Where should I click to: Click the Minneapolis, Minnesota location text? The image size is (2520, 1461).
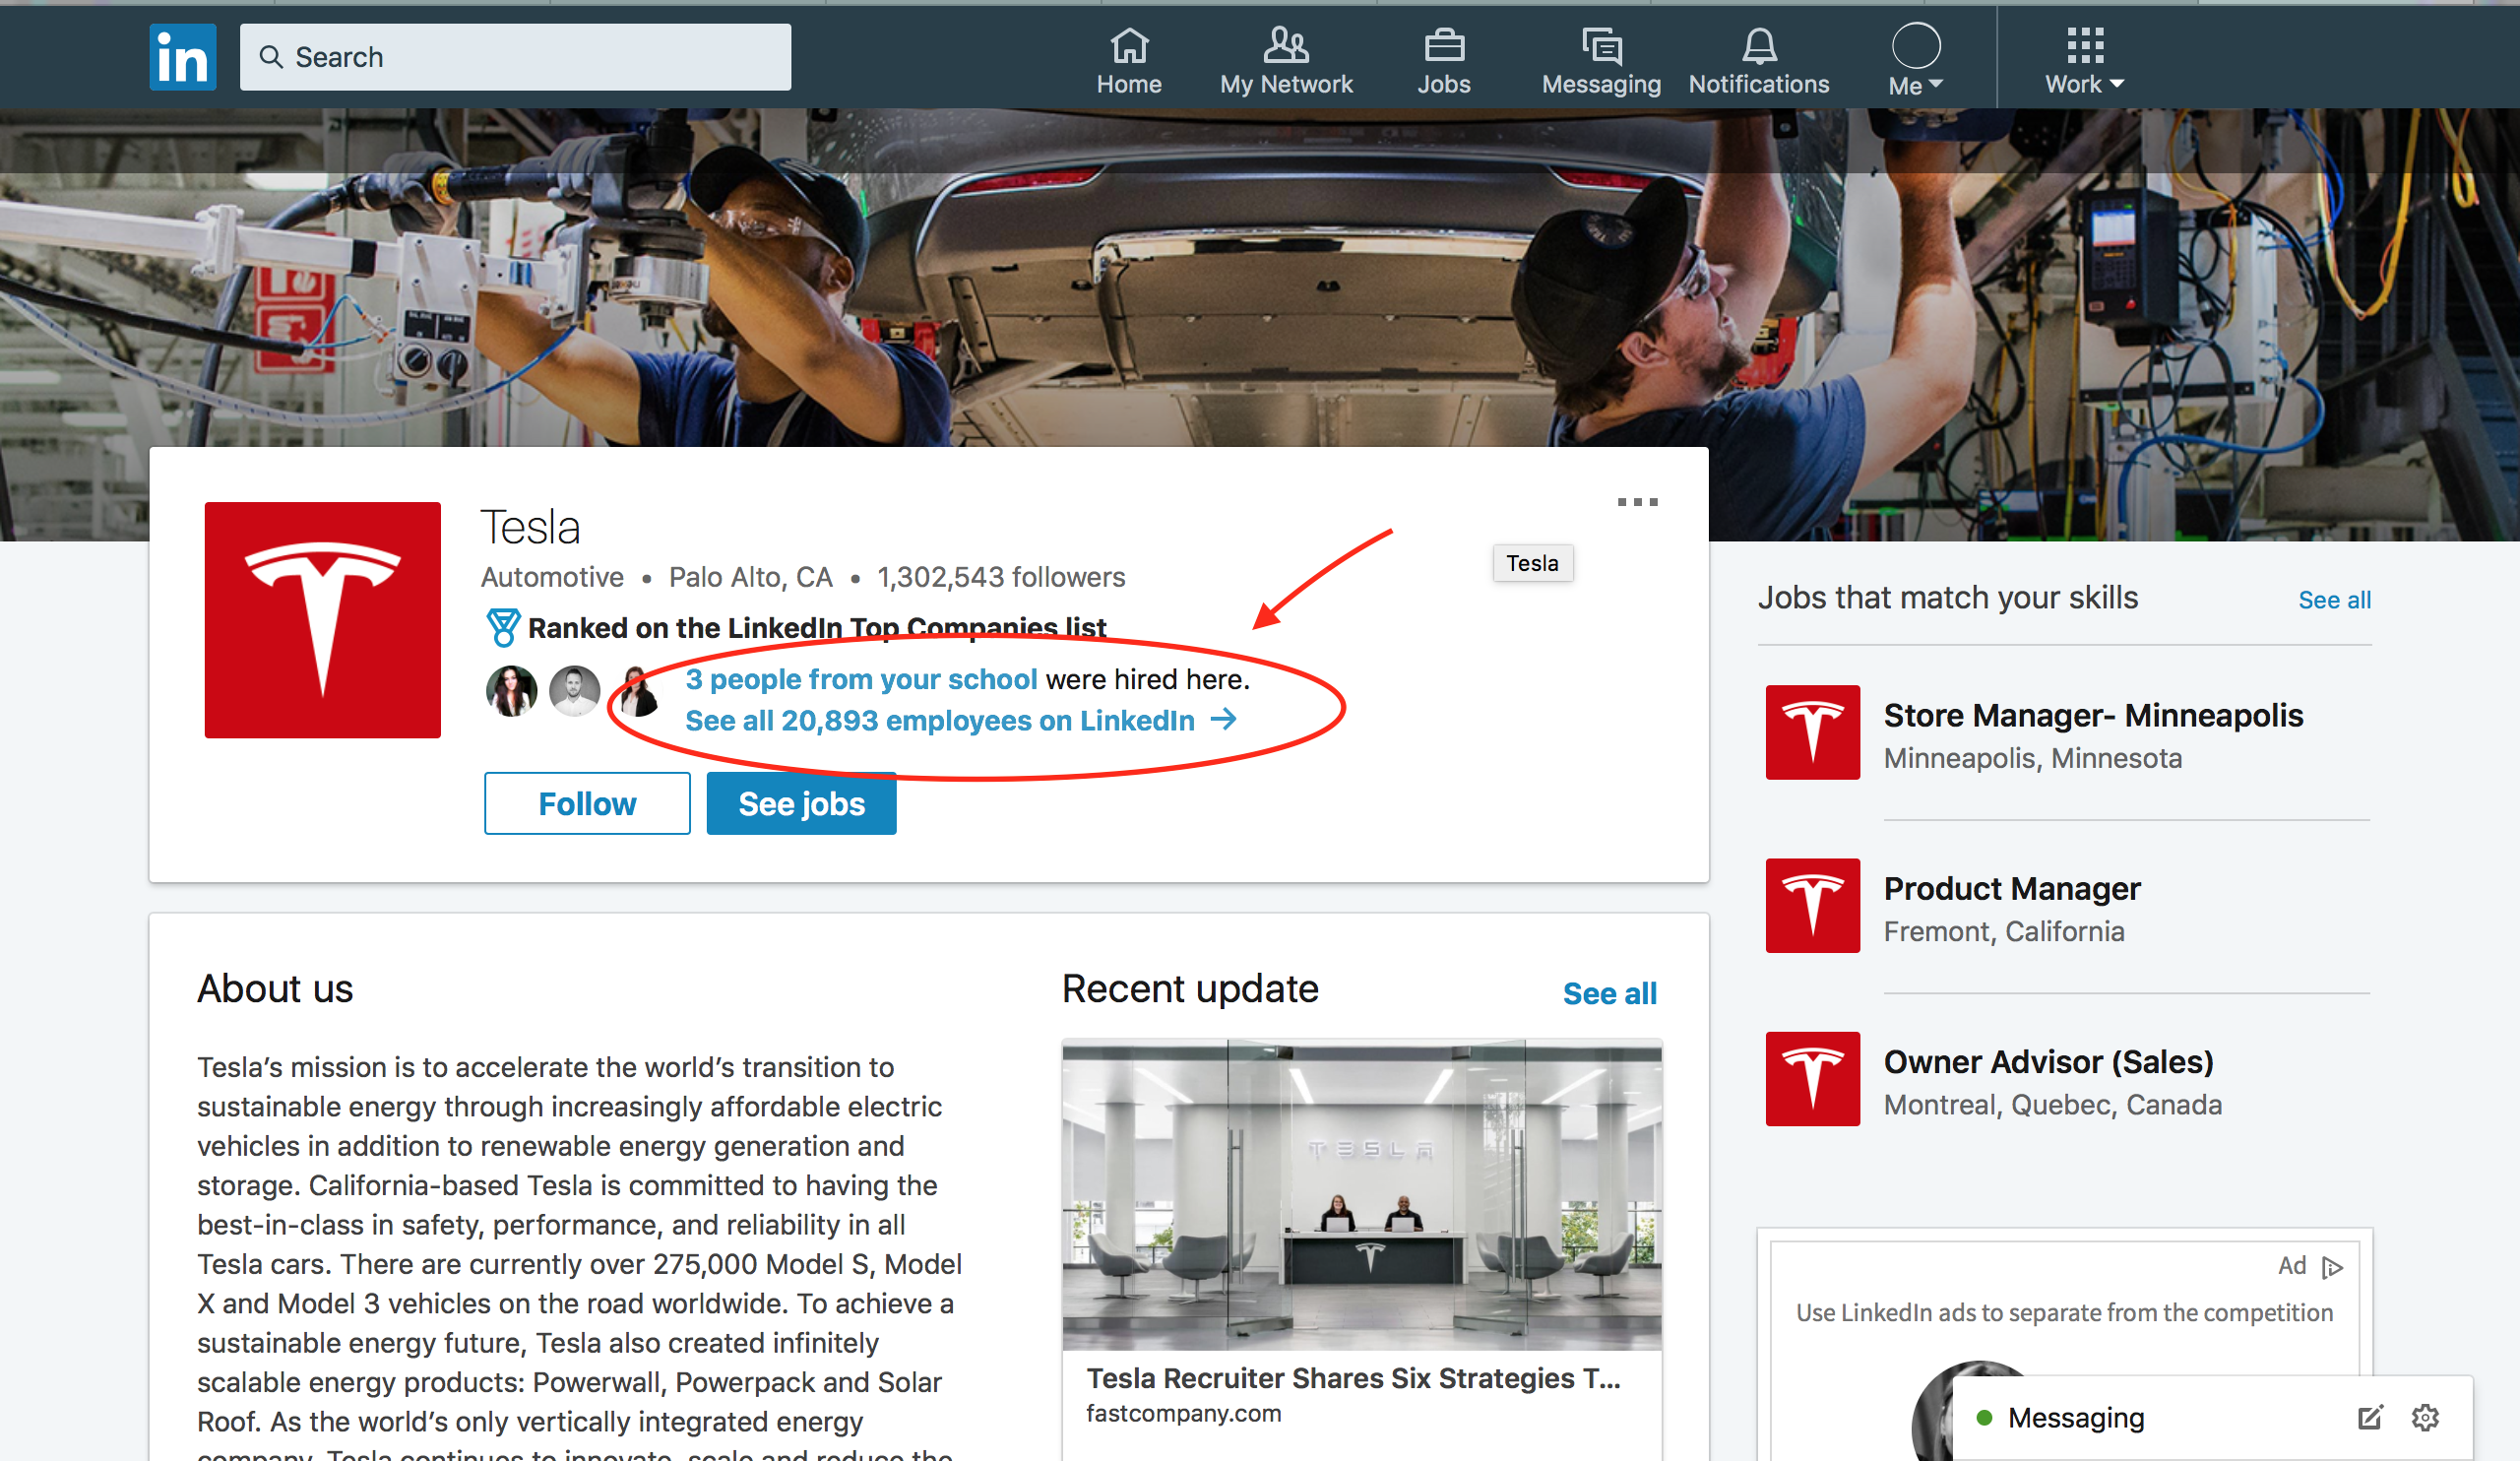(x=2033, y=758)
